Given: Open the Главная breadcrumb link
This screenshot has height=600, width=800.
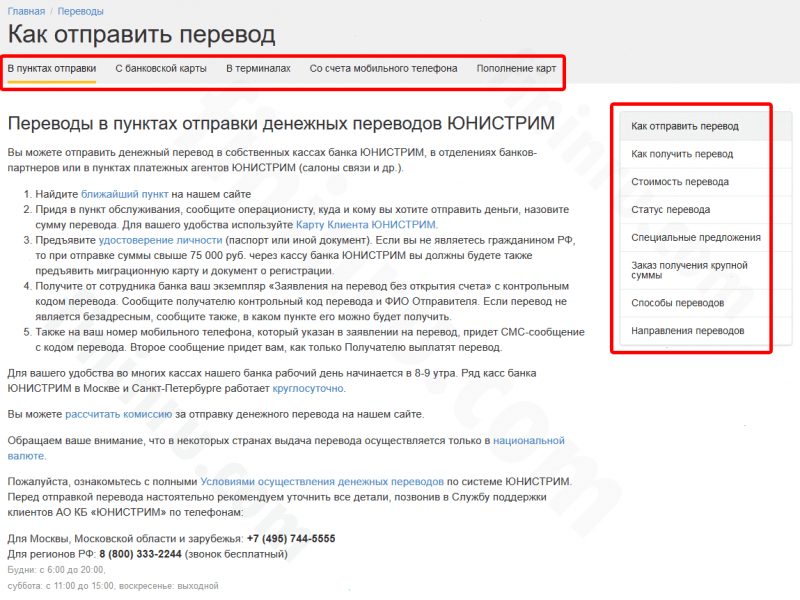Looking at the screenshot, I should click(26, 11).
